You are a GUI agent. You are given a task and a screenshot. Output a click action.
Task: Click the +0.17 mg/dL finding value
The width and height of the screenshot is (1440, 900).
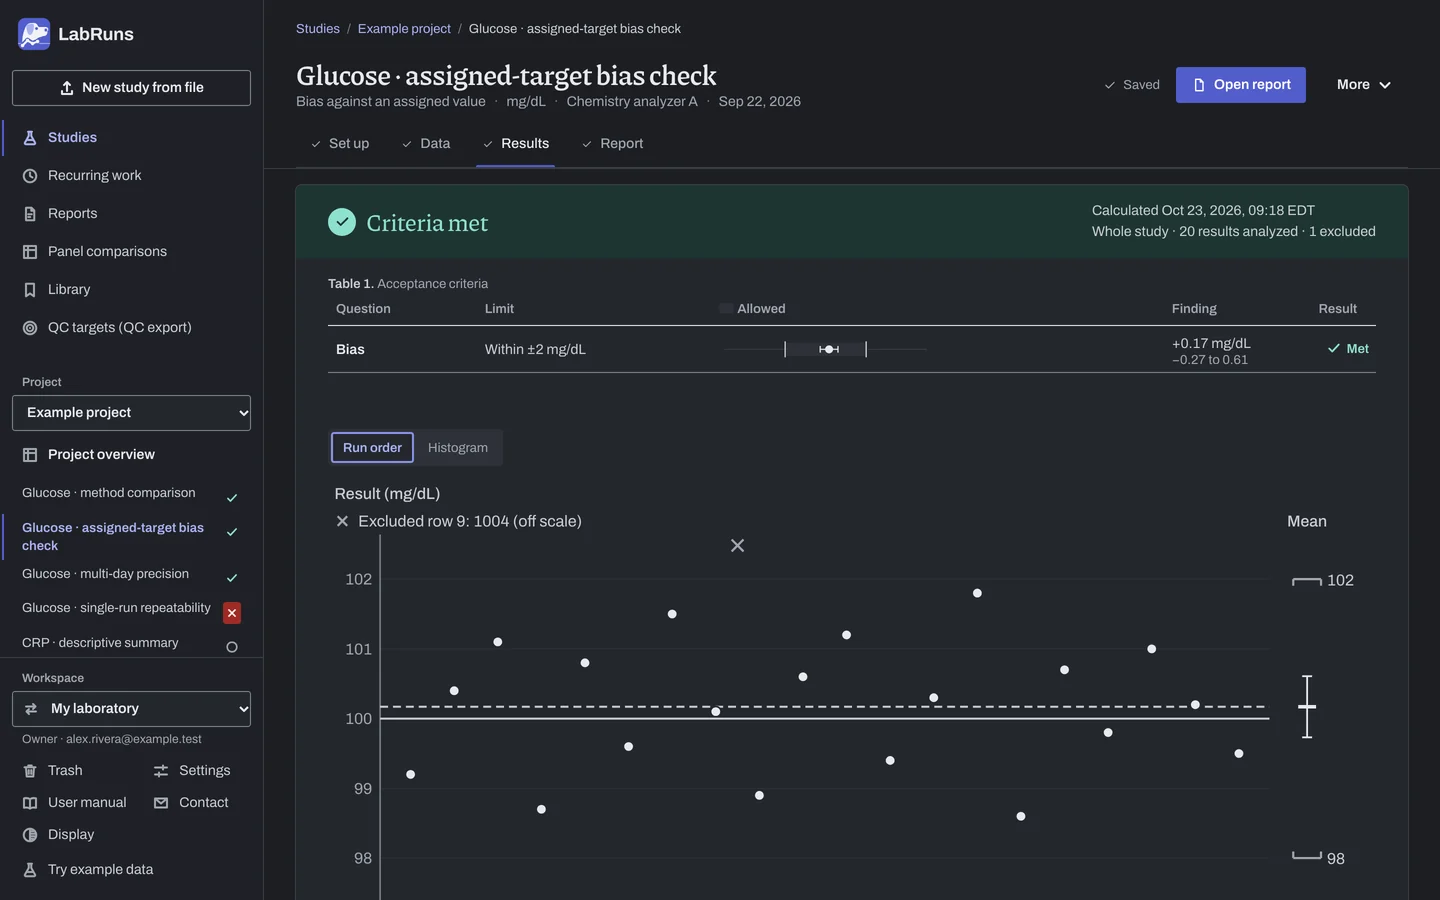tap(1211, 344)
